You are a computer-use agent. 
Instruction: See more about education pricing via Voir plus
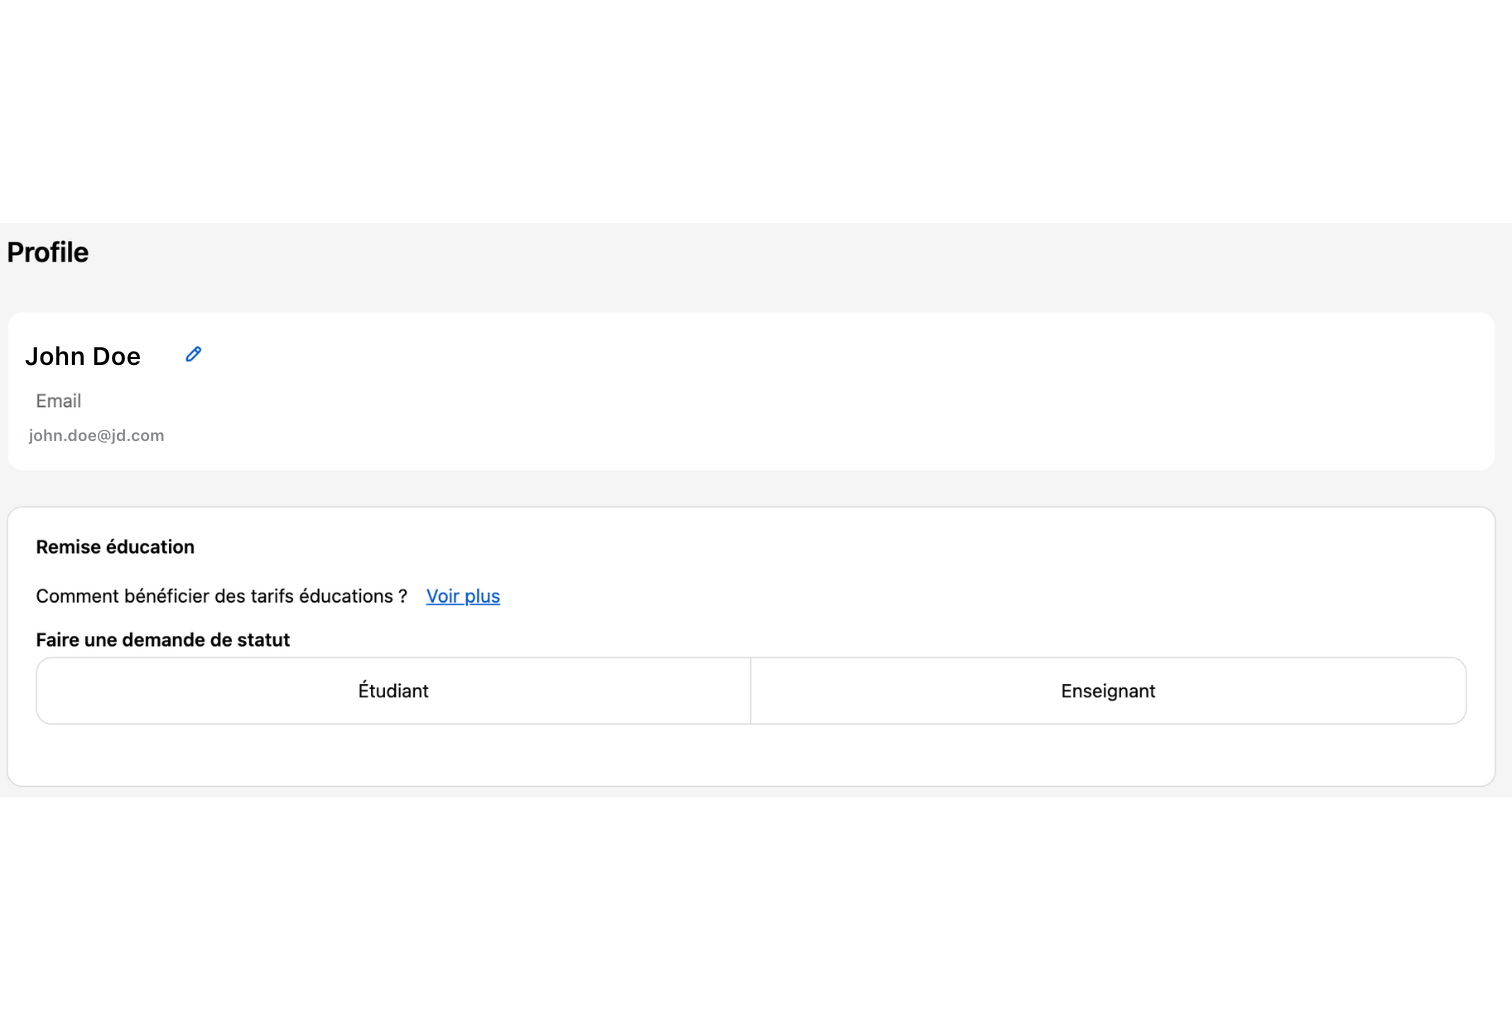coord(463,596)
